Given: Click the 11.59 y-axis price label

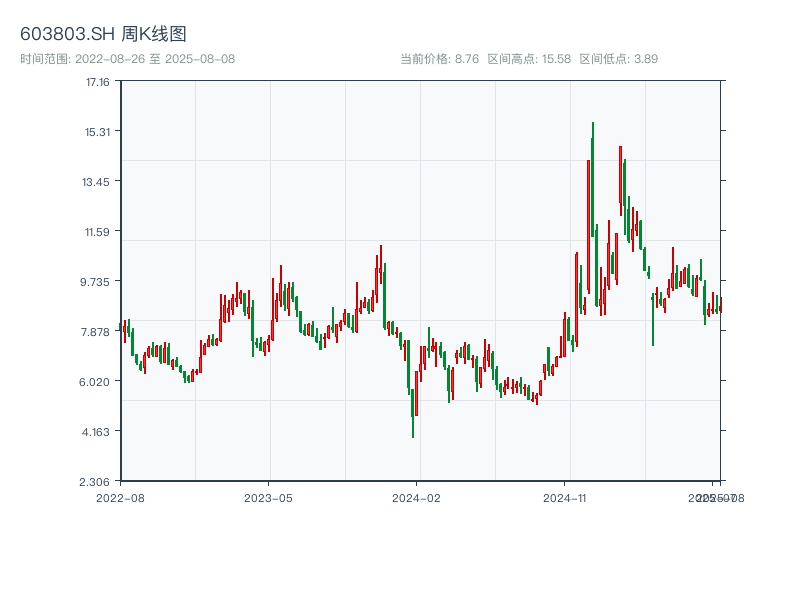Looking at the screenshot, I should (97, 232).
